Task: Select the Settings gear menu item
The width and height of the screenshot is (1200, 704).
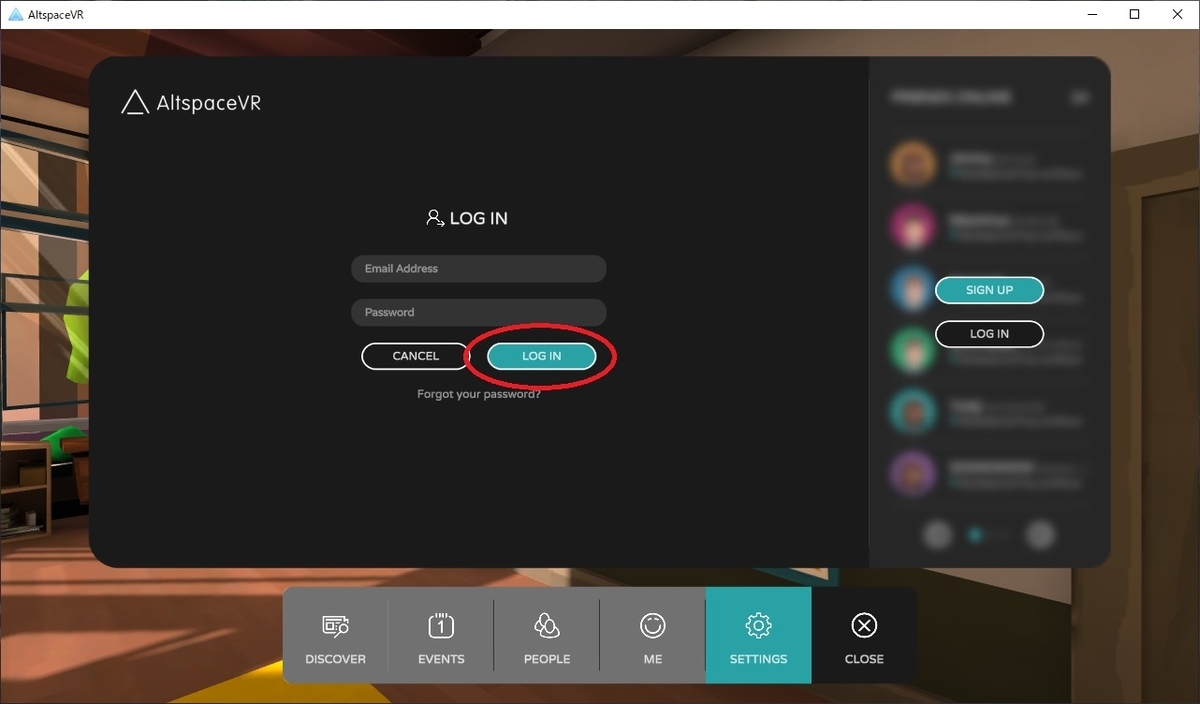Action: click(758, 635)
